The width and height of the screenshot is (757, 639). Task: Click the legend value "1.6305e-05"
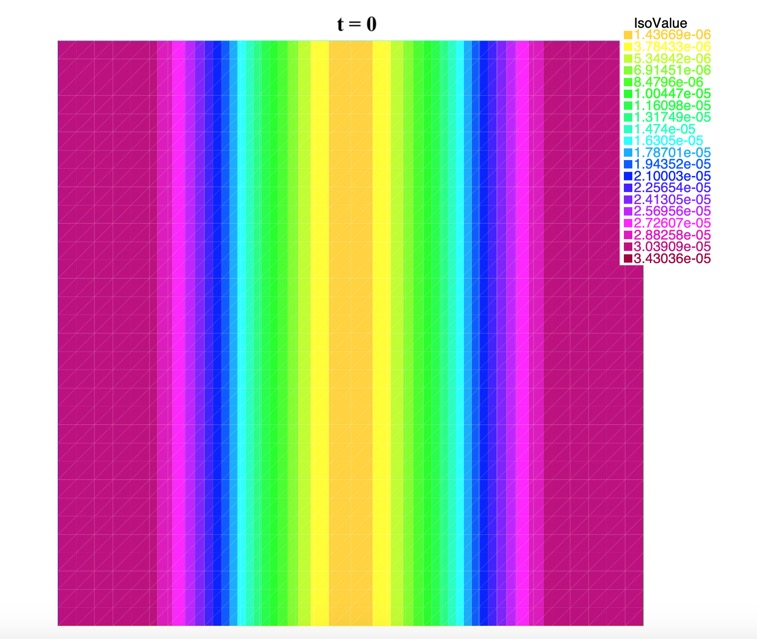tap(668, 141)
